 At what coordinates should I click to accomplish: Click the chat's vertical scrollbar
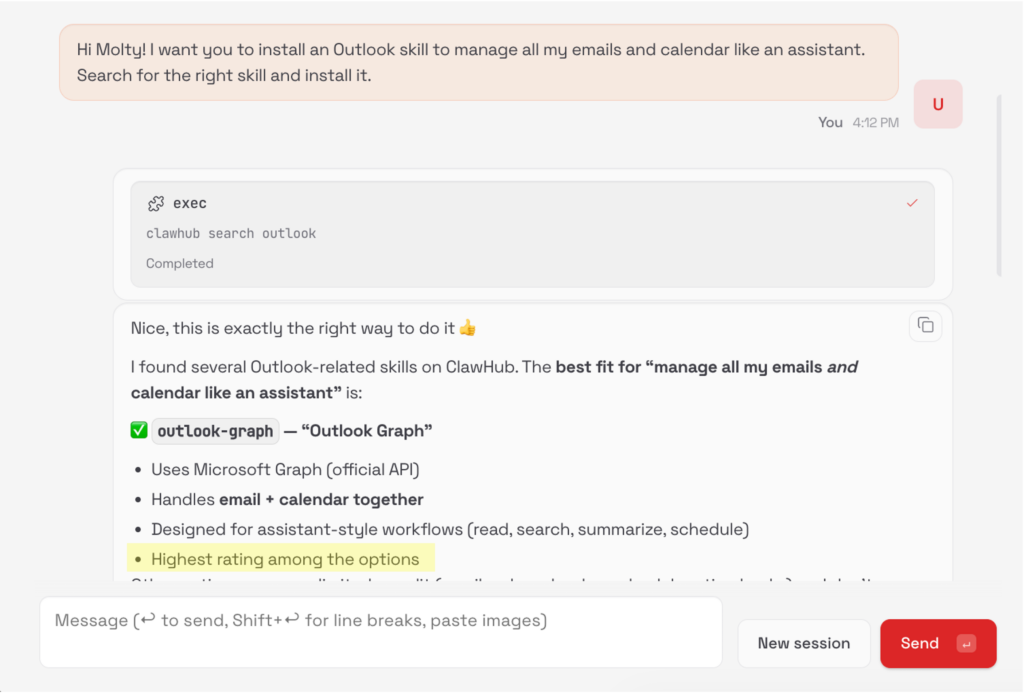tap(999, 185)
